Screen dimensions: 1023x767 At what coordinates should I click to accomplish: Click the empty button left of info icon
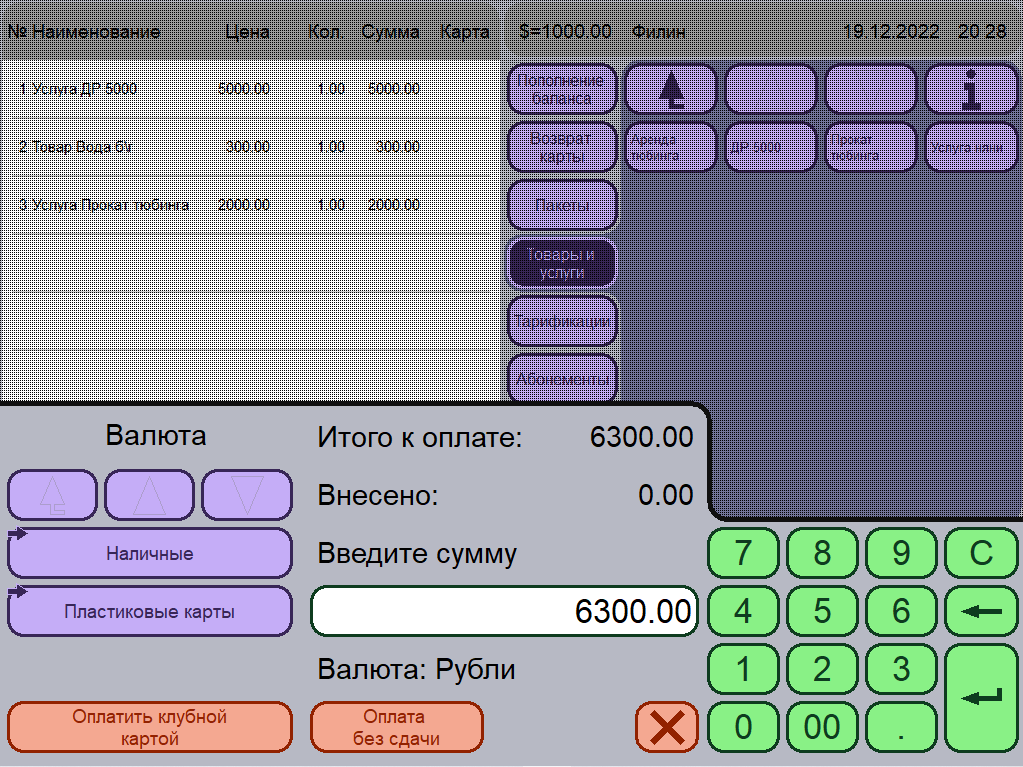pyautogui.click(x=871, y=89)
